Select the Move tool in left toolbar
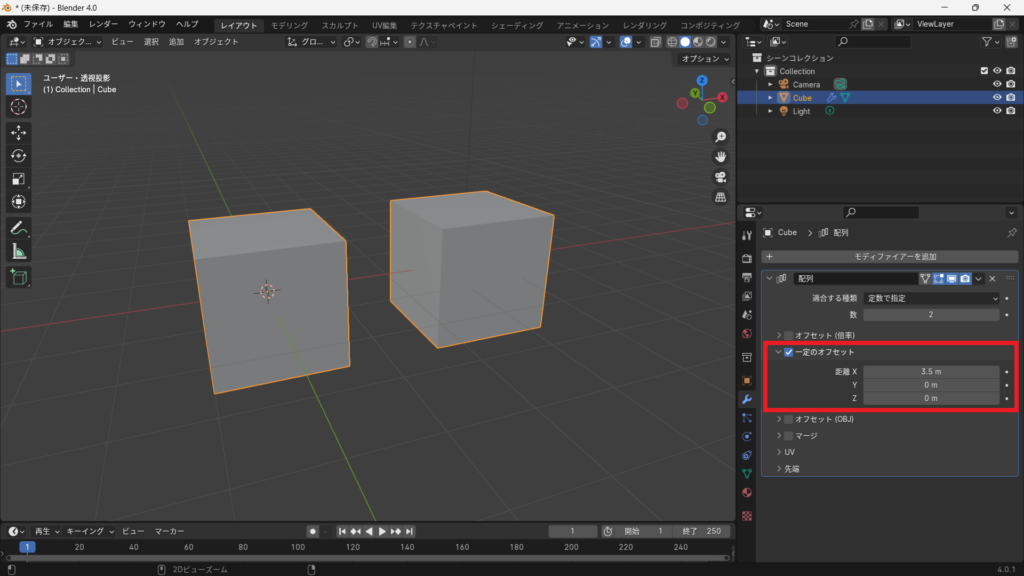 18,132
